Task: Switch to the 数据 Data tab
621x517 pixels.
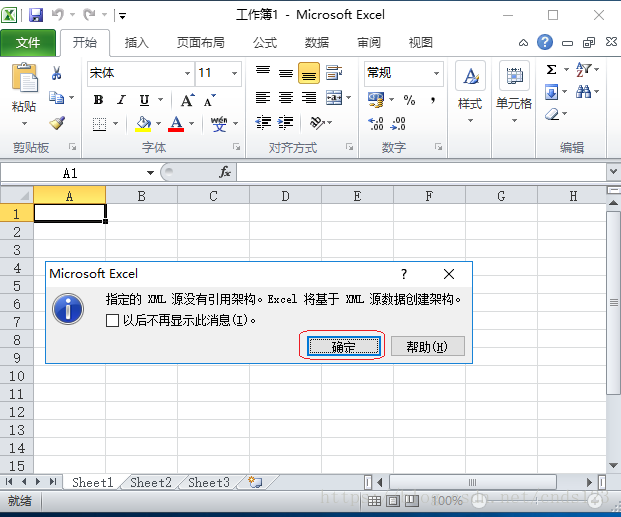Action: pyautogui.click(x=316, y=42)
